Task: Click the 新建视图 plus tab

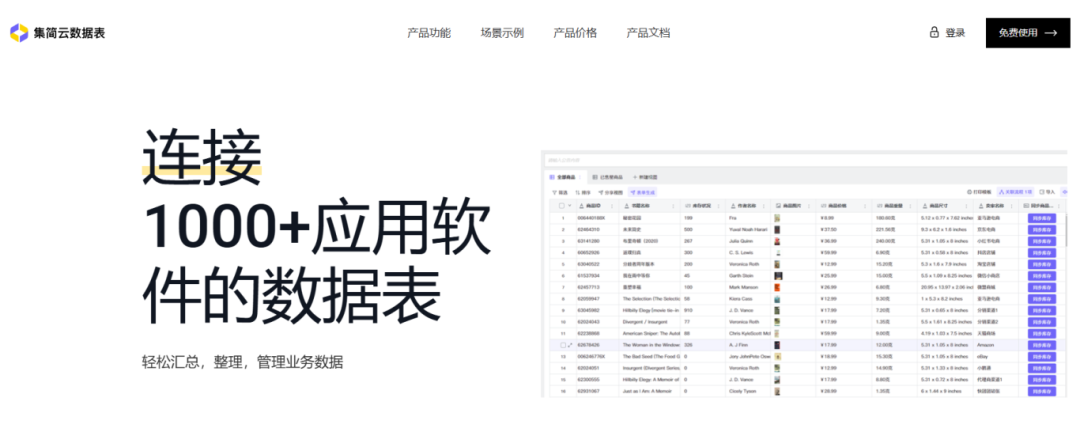Action: [647, 177]
